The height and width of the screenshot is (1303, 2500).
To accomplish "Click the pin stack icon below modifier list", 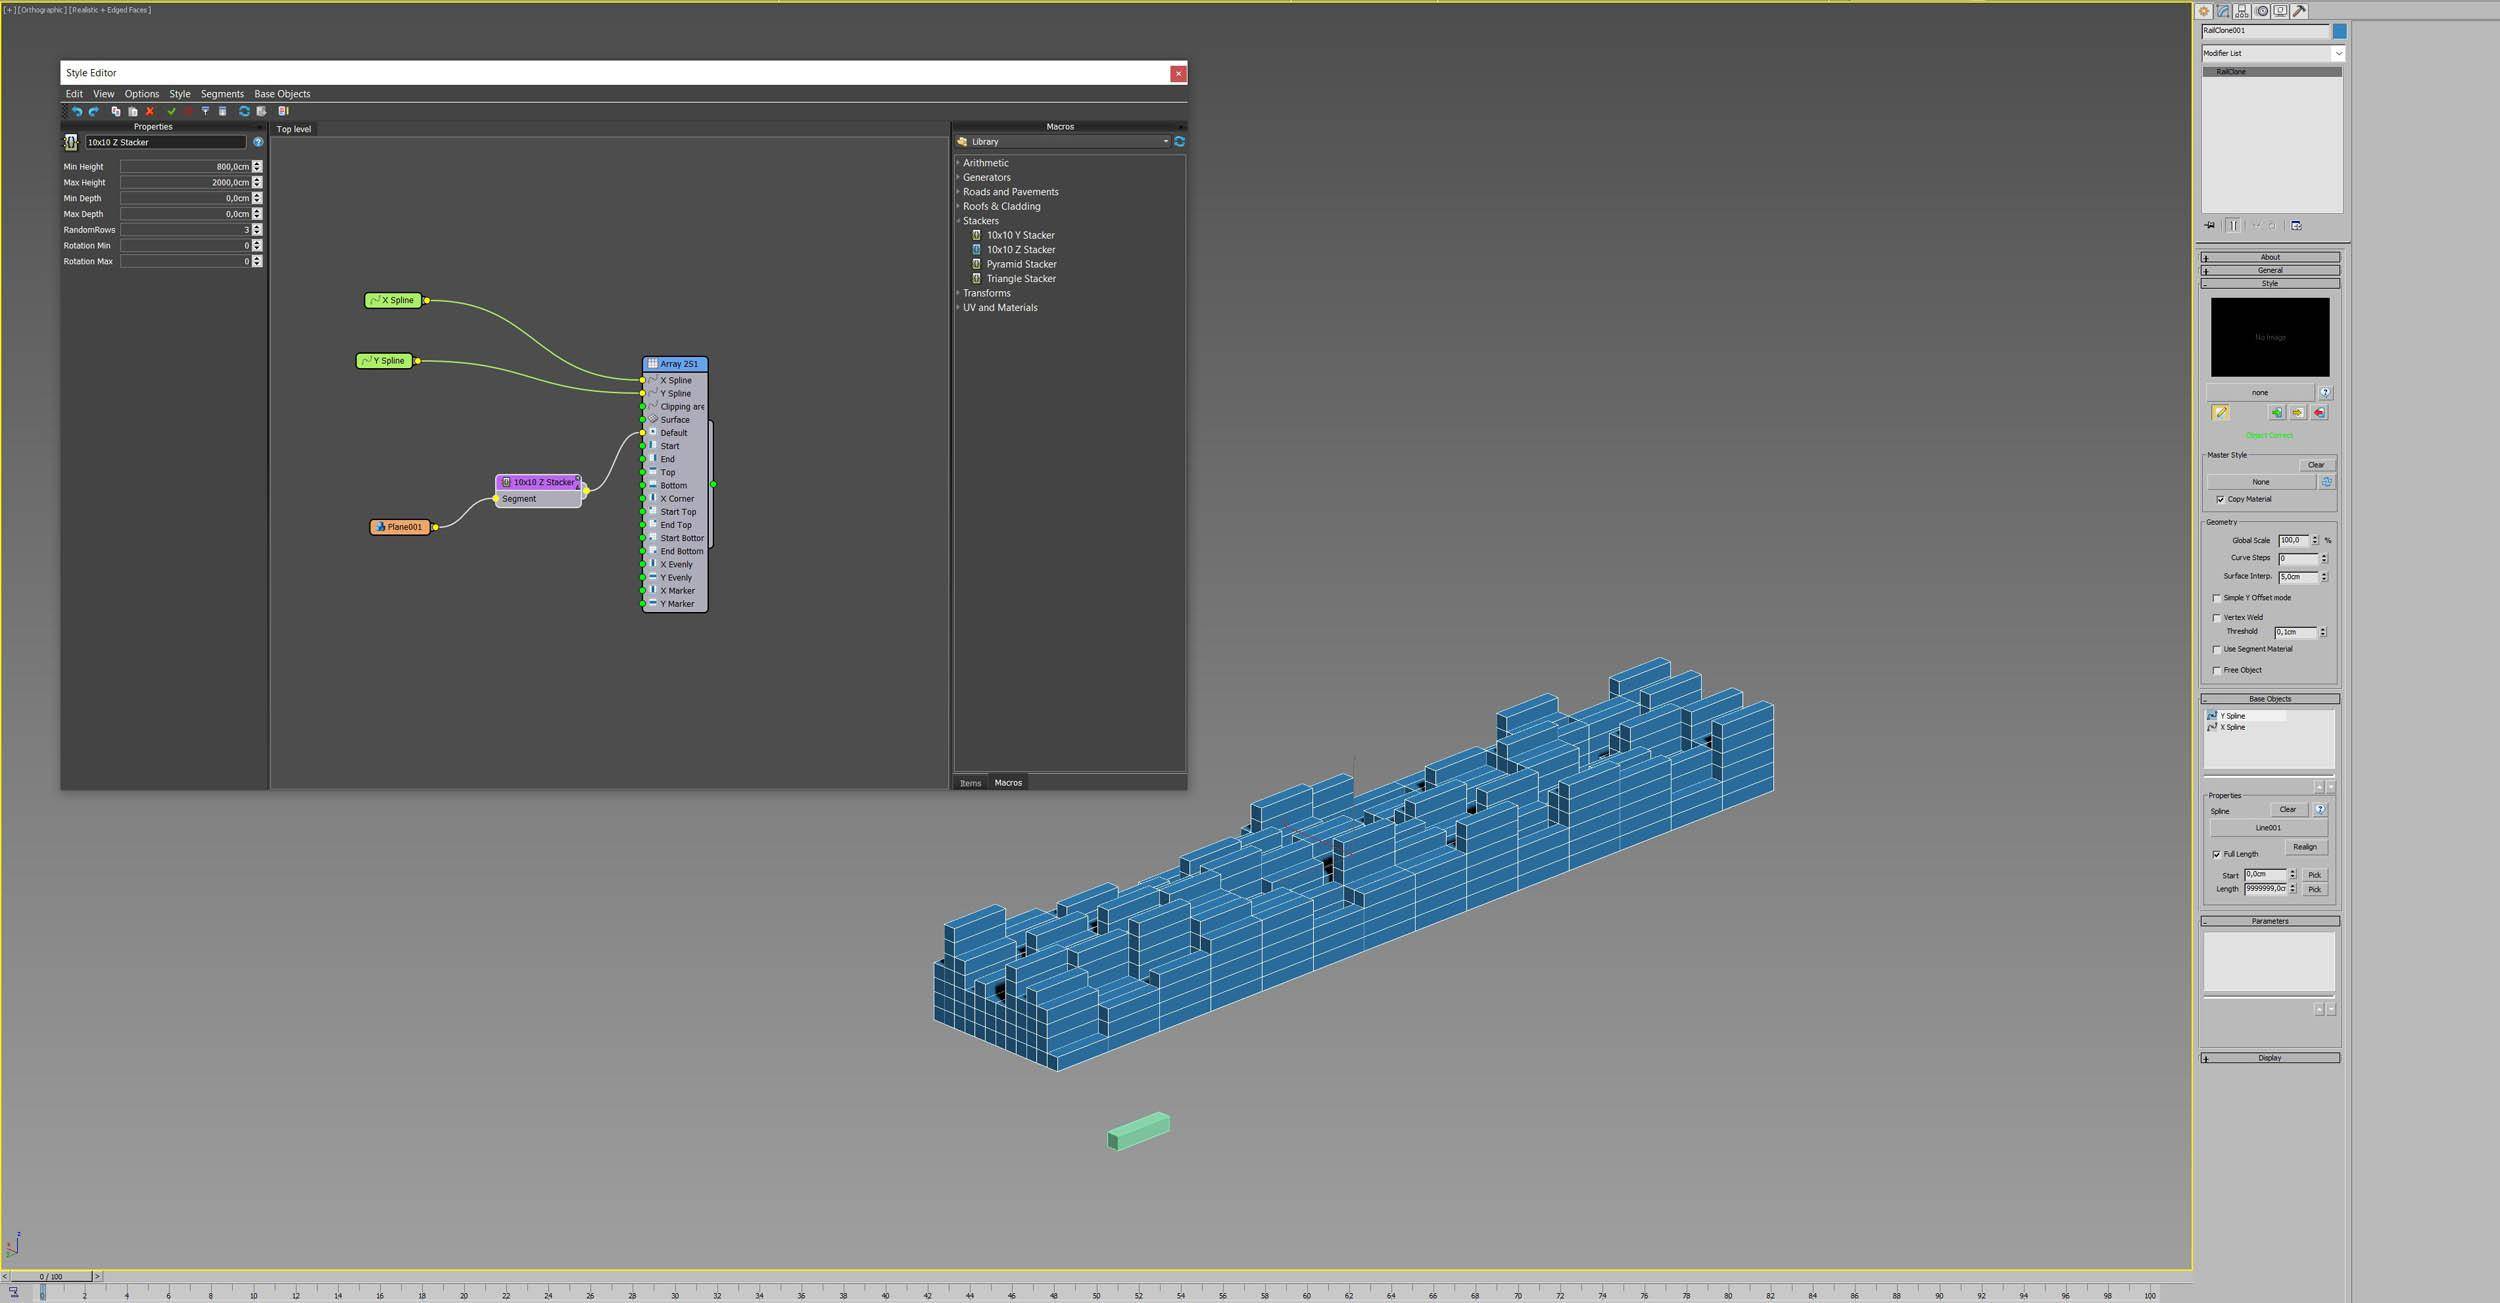I will 2210,226.
